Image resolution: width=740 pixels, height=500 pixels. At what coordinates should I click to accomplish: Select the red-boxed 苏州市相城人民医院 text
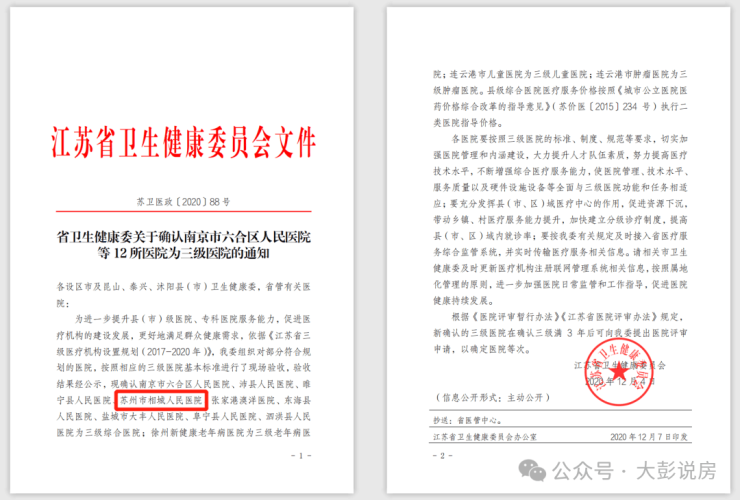point(161,400)
